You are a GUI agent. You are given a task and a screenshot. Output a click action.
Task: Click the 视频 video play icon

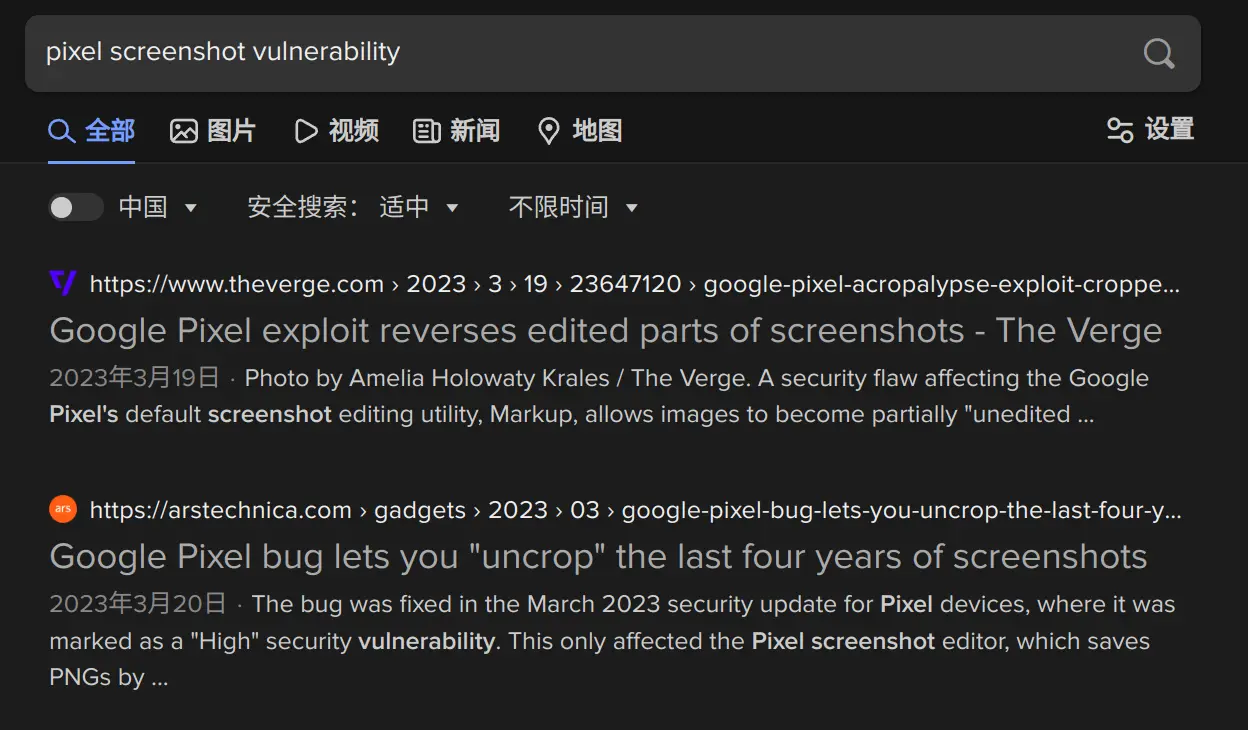306,131
